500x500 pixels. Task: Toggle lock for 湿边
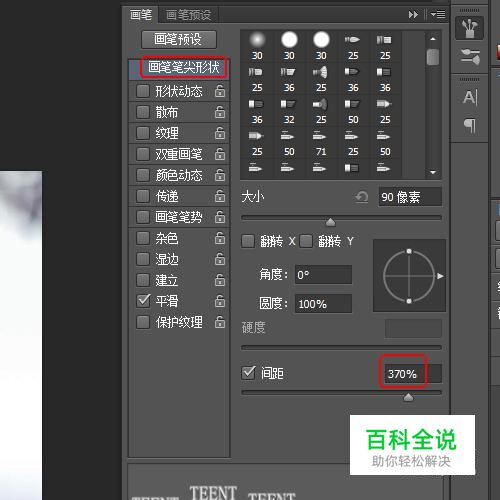coord(220,259)
